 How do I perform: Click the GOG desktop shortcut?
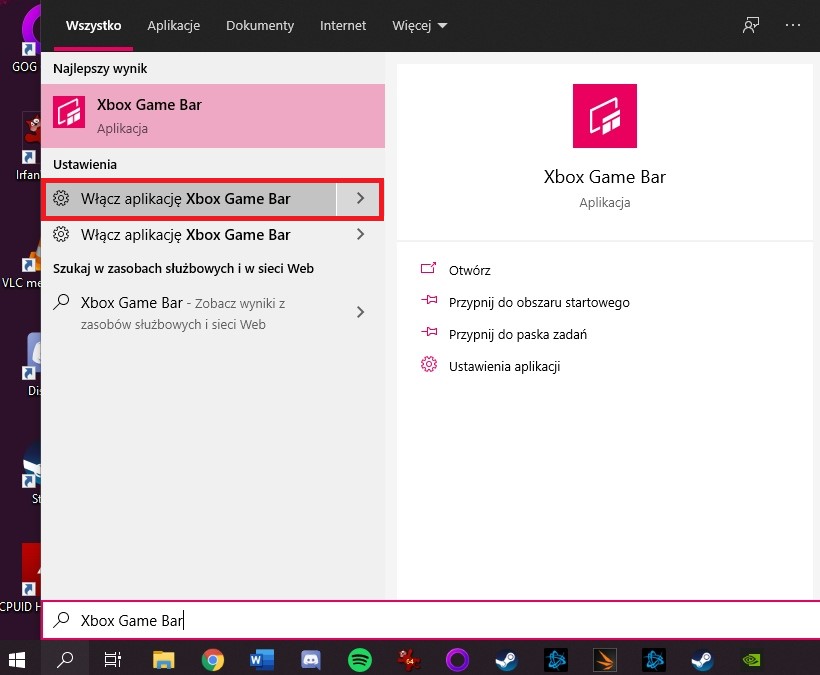(25, 39)
